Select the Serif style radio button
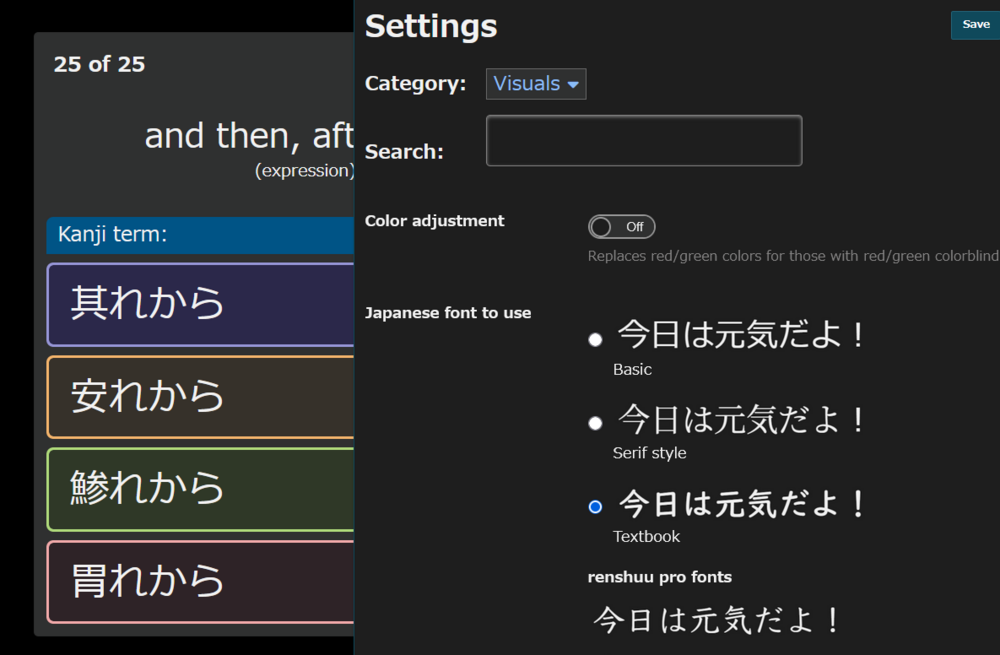 (x=595, y=423)
